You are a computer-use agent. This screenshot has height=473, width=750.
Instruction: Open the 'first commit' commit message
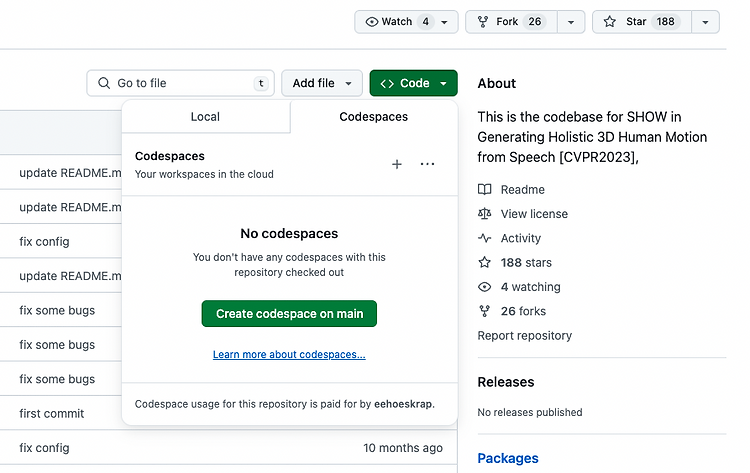pyautogui.click(x=52, y=414)
